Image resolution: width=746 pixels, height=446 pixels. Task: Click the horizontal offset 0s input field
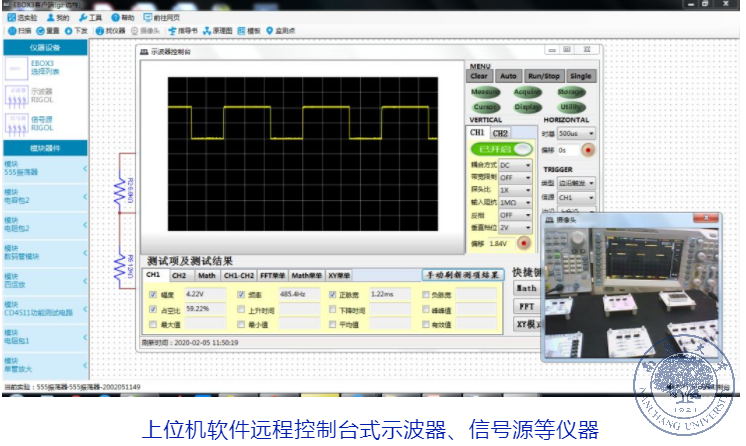tap(566, 150)
